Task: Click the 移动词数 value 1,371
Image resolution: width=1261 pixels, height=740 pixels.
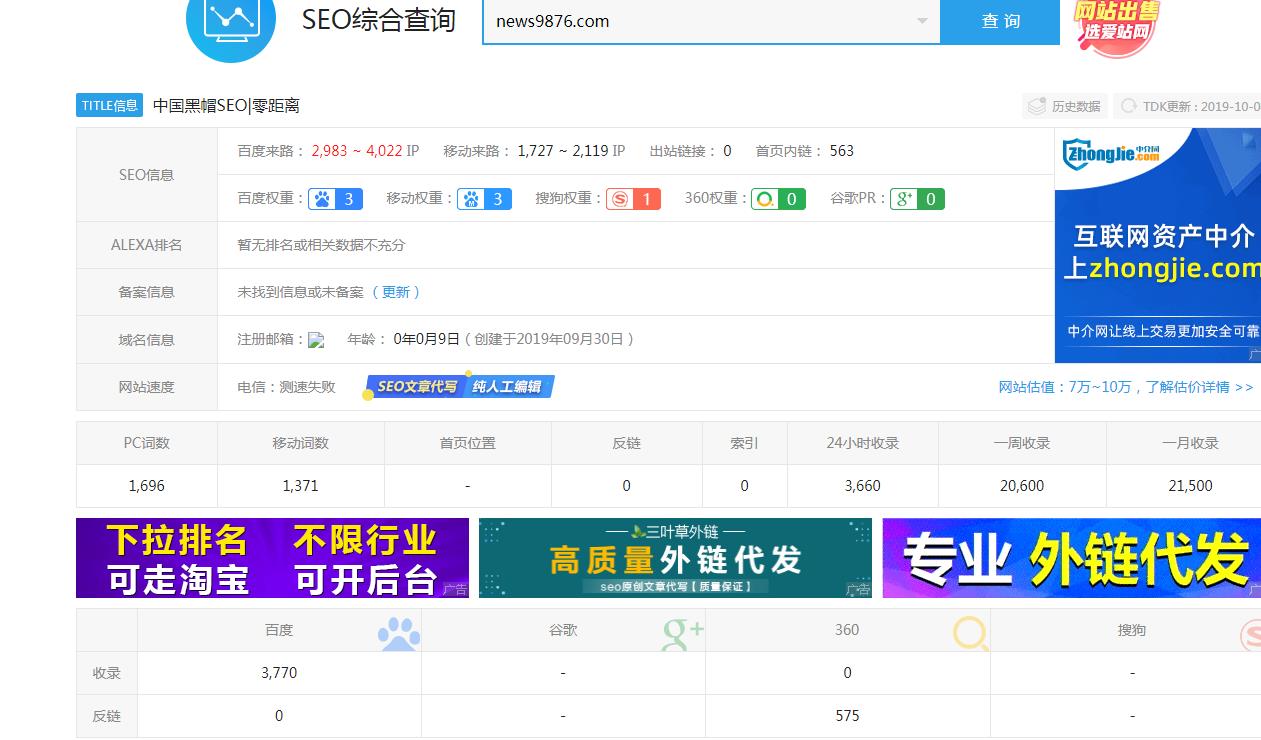Action: pyautogui.click(x=300, y=486)
